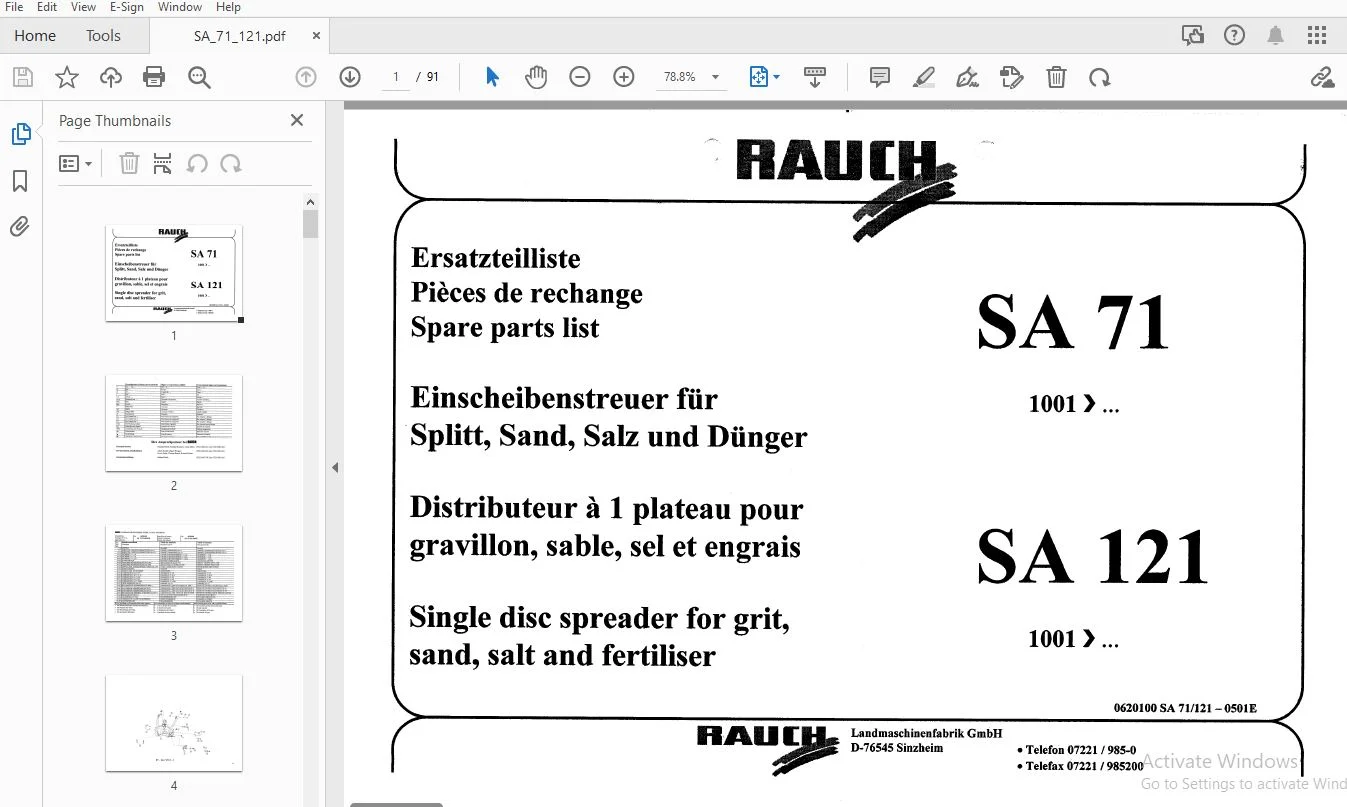Open the Help menu
Screen dimensions: 1347x807
(x=228, y=7)
